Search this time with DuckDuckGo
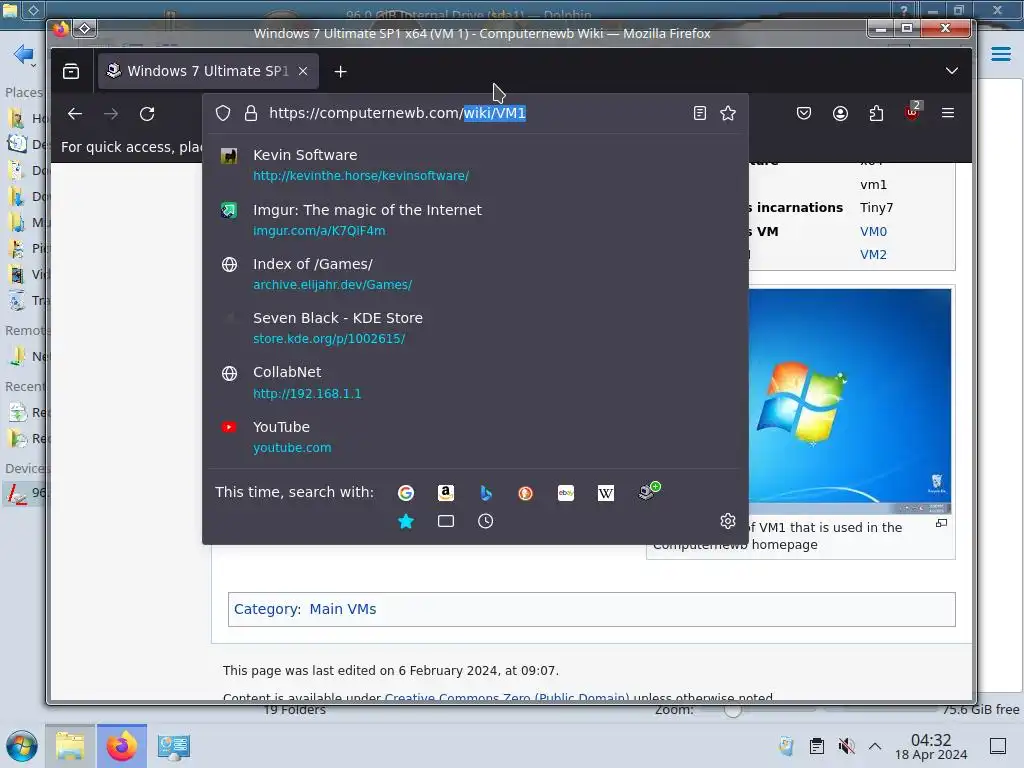The width and height of the screenshot is (1024, 768). tap(526, 493)
